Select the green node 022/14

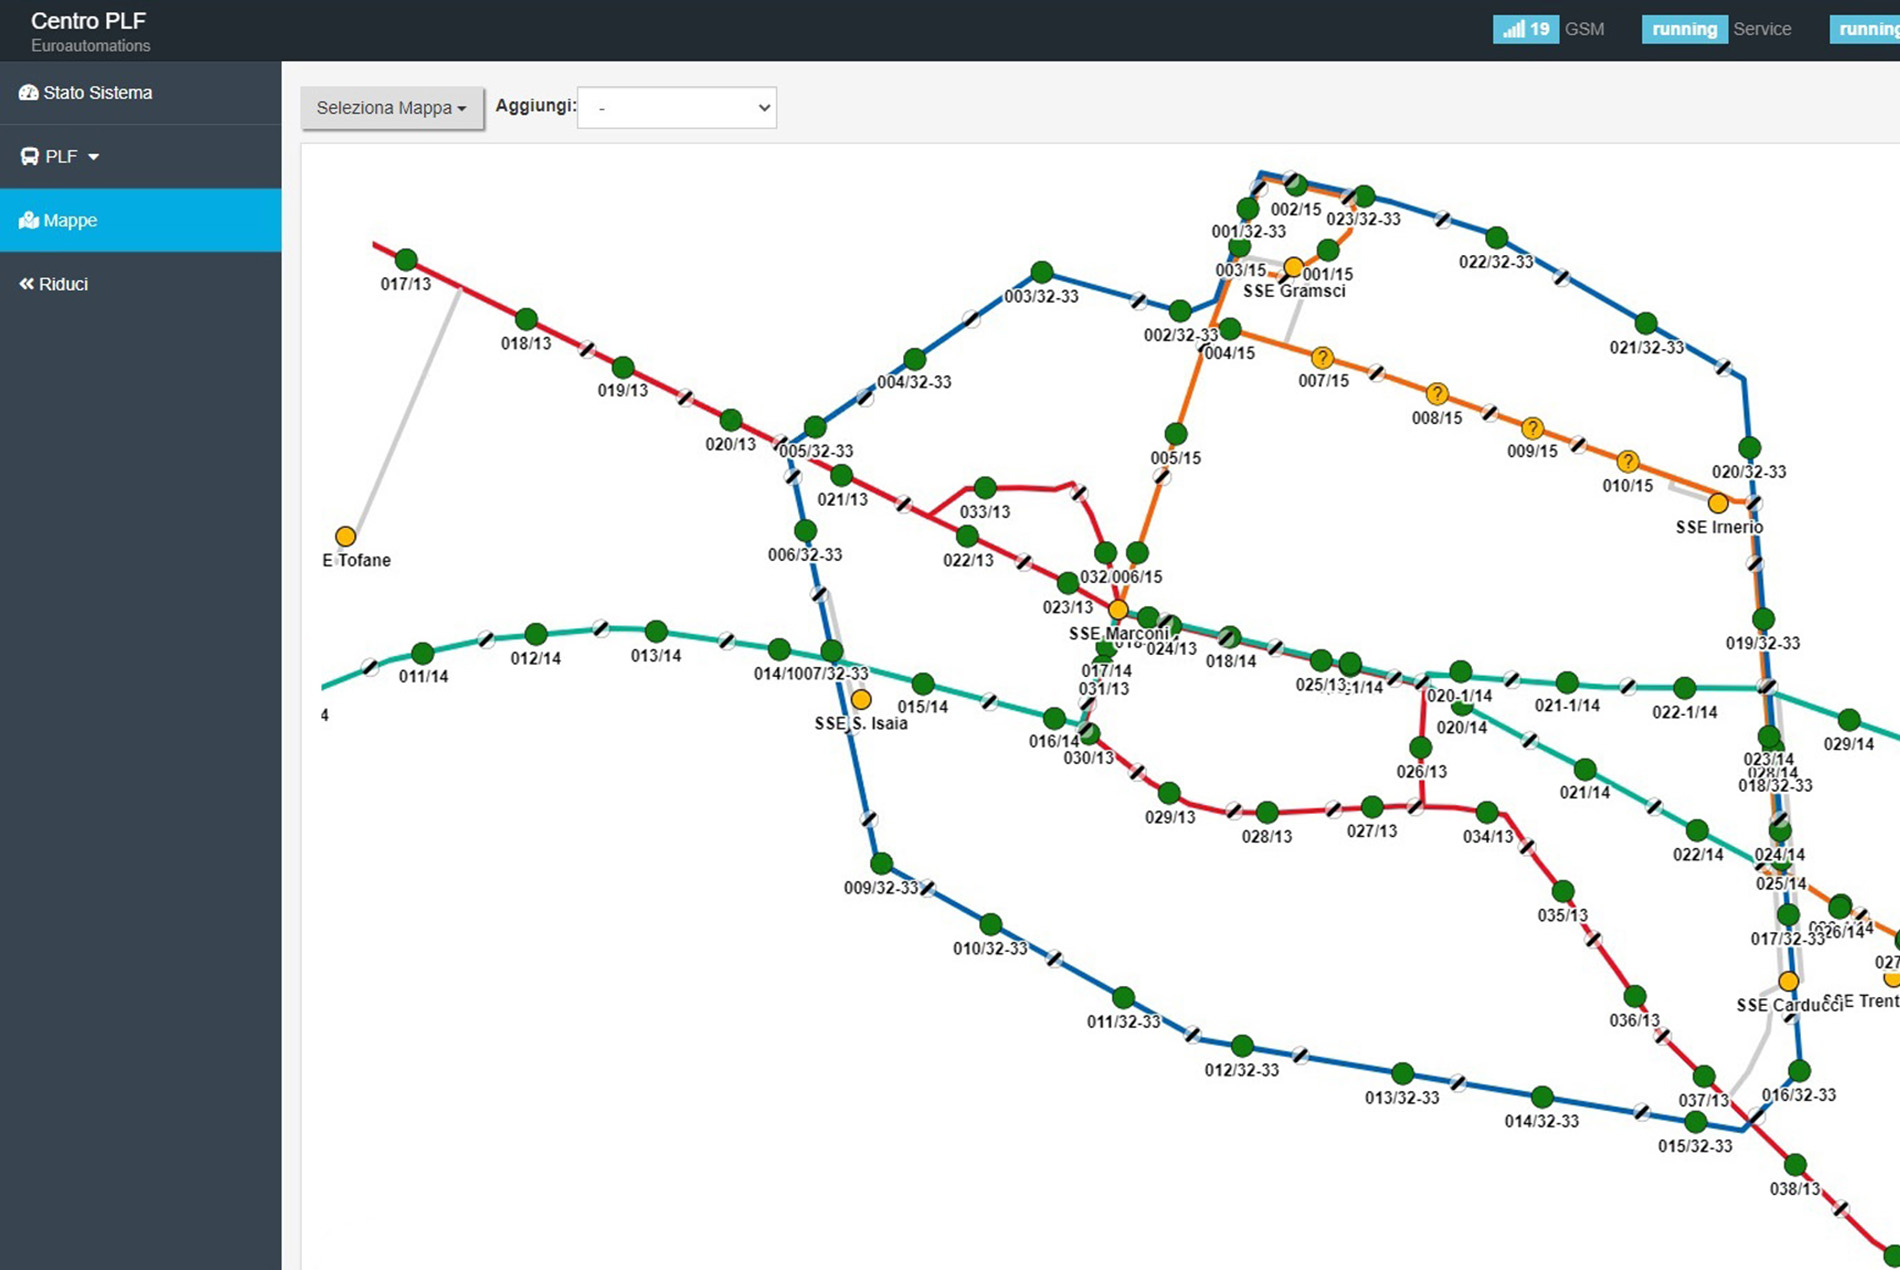coord(1697,831)
